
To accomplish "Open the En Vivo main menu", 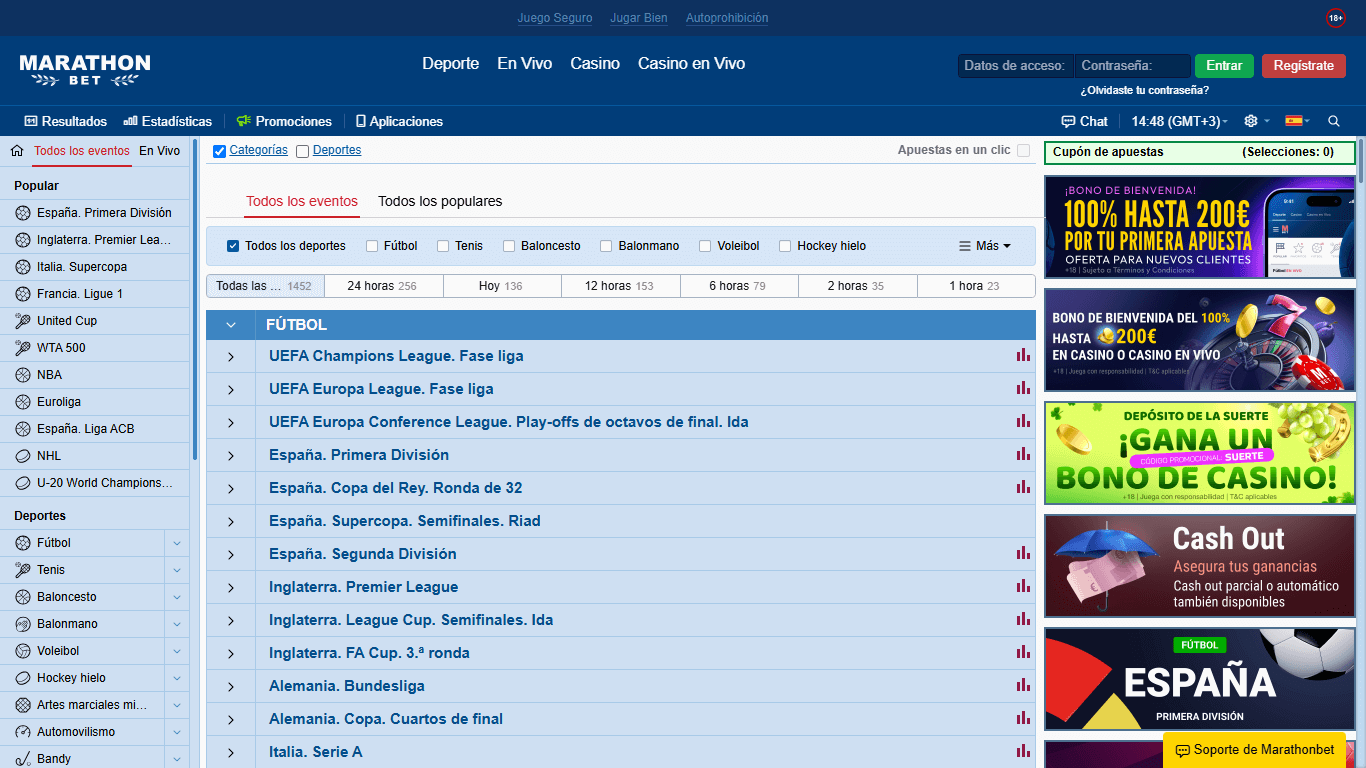I will coord(525,63).
